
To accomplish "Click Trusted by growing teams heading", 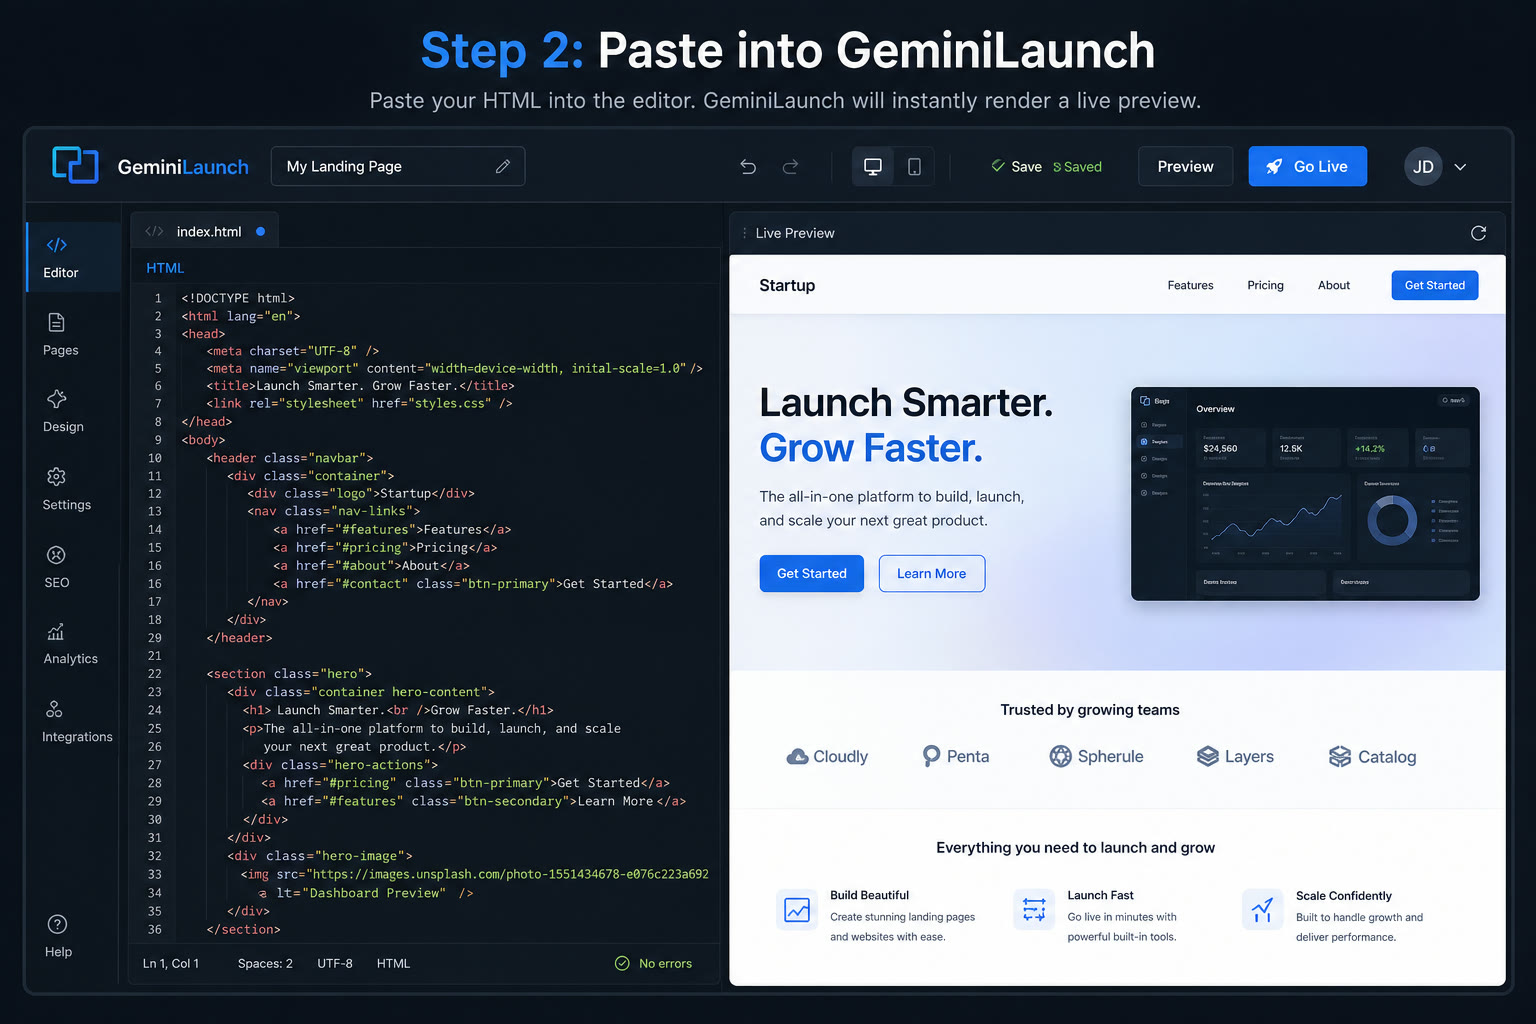I will click(1090, 710).
